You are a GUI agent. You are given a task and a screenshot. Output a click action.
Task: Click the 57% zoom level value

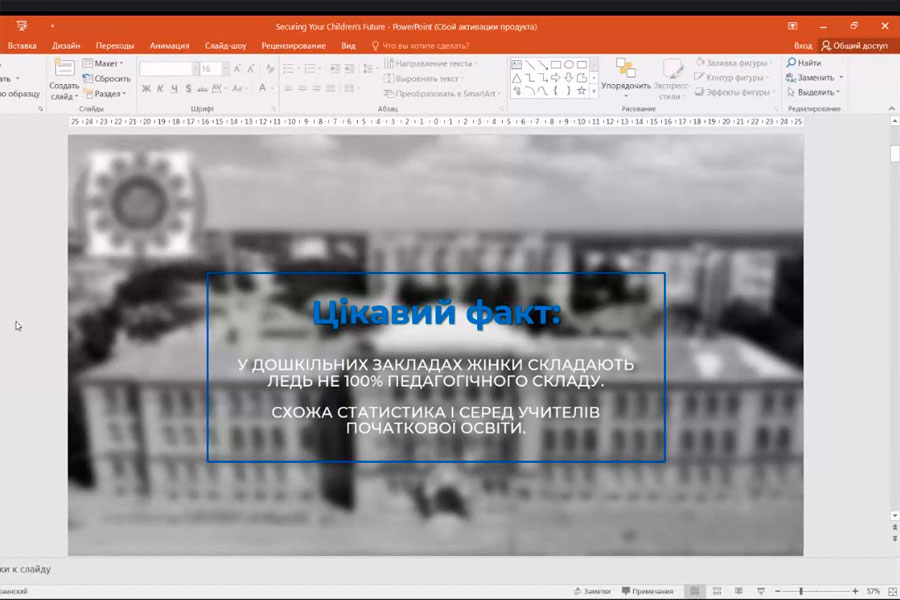[873, 591]
